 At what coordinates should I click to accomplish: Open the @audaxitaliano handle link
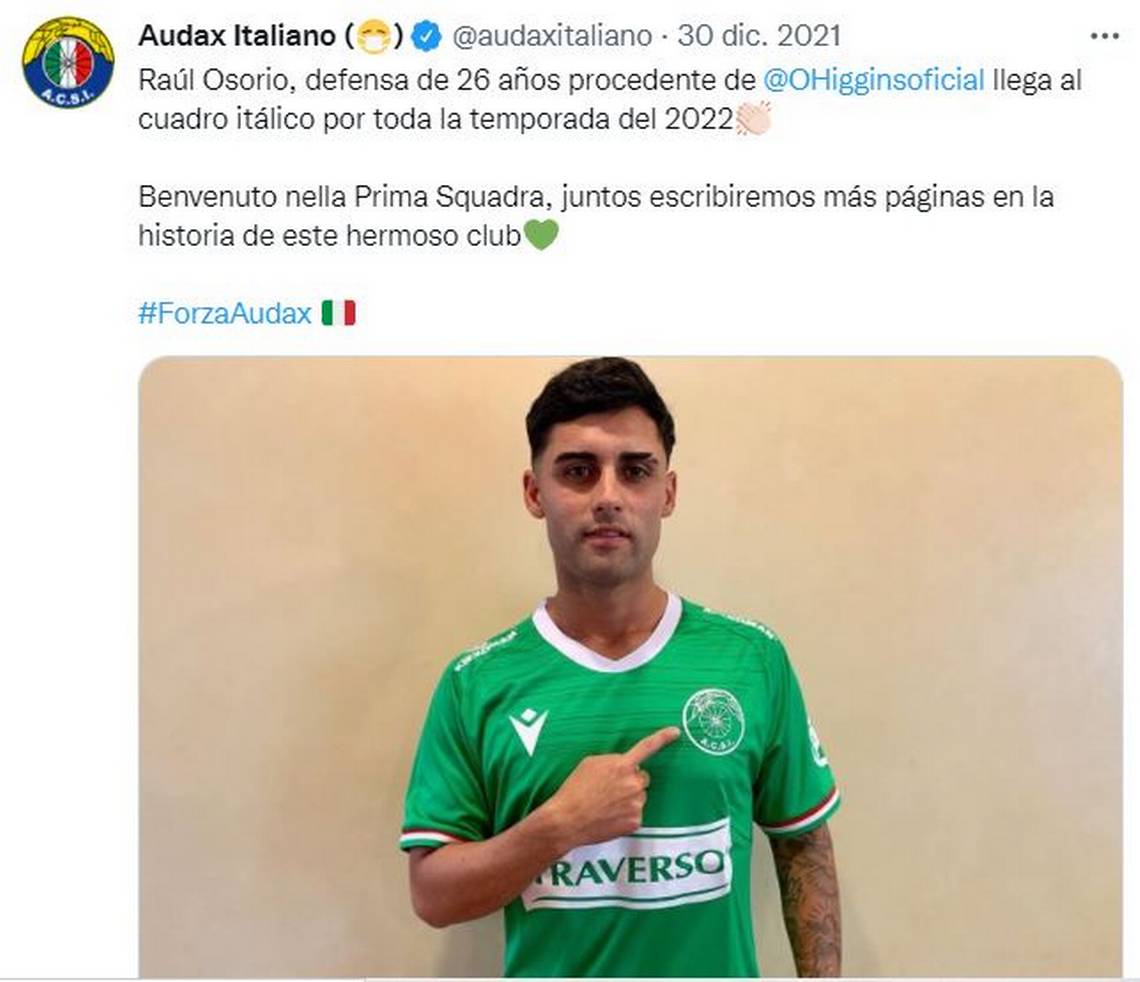tap(553, 36)
